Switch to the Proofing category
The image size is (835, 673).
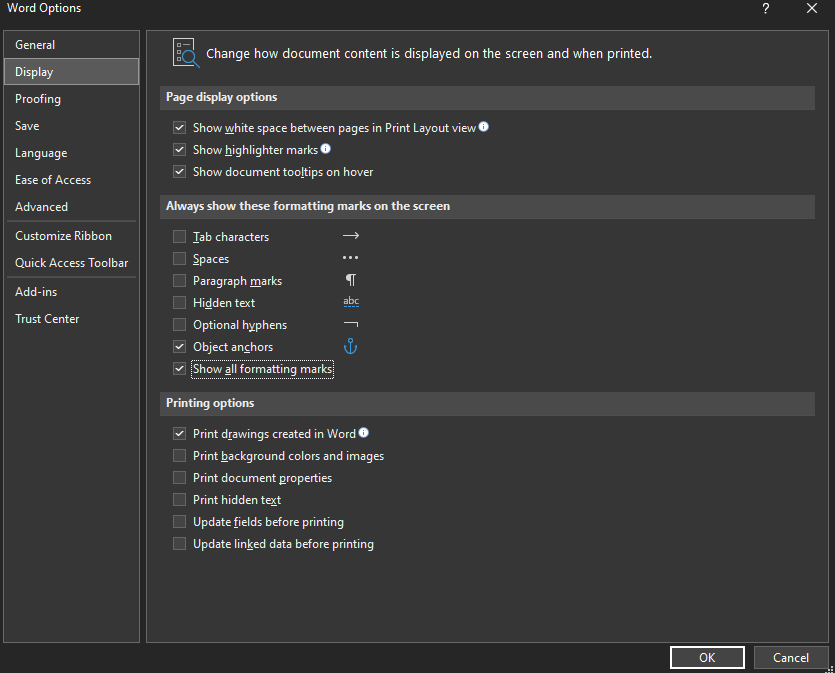point(71,99)
